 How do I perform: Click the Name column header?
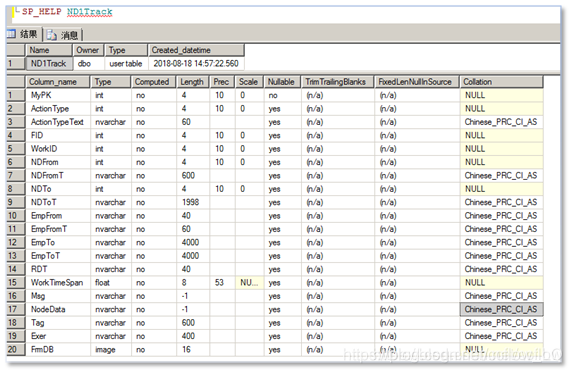click(49, 50)
